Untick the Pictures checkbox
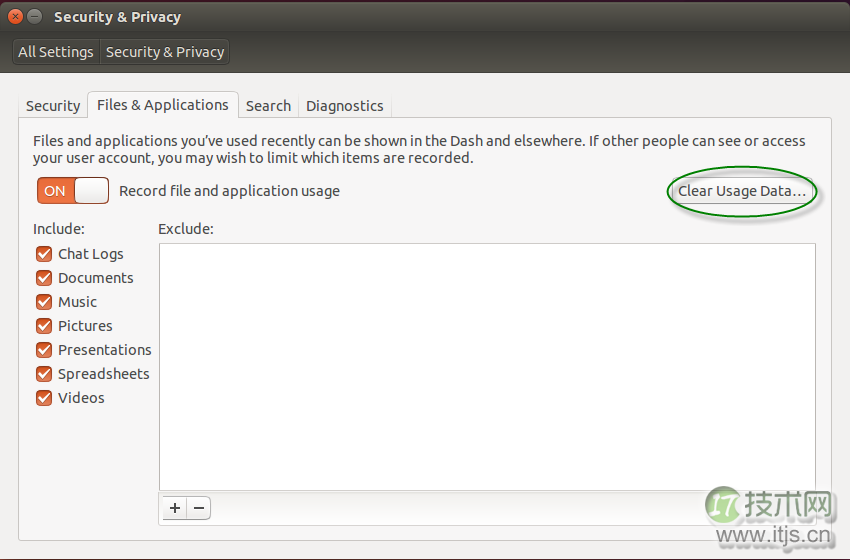 click(x=44, y=326)
